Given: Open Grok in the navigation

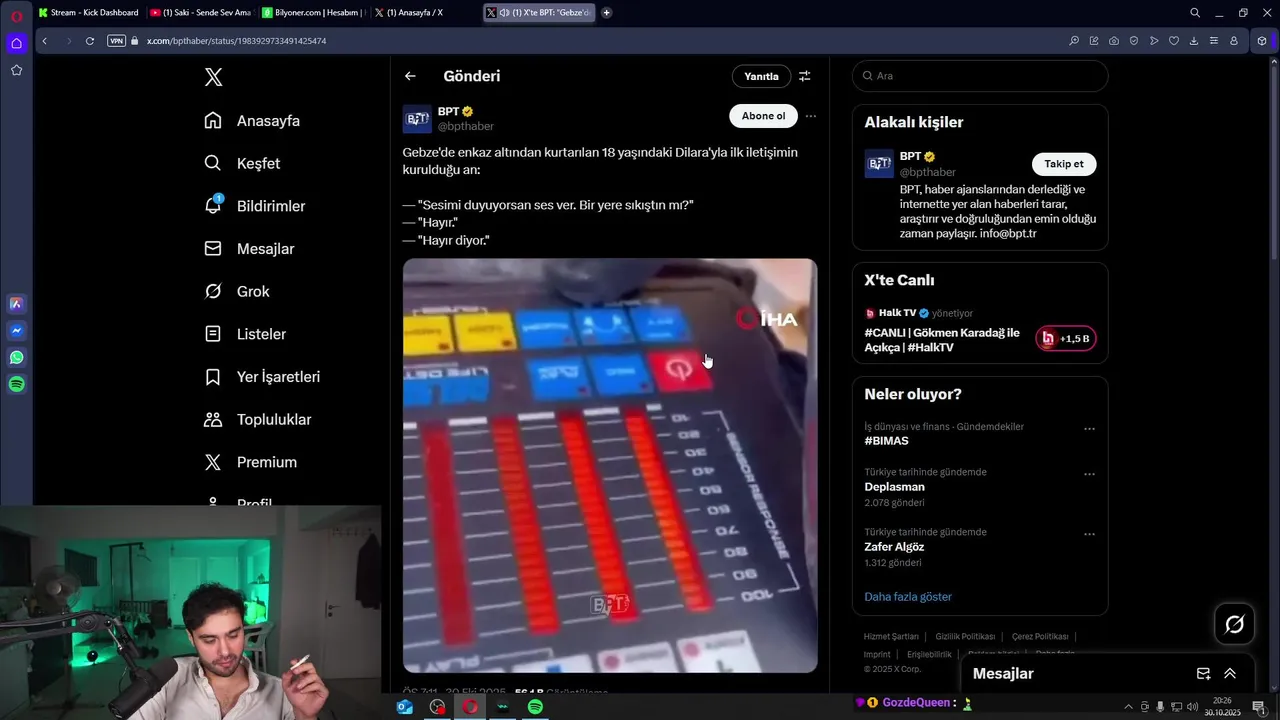Looking at the screenshot, I should (237, 291).
